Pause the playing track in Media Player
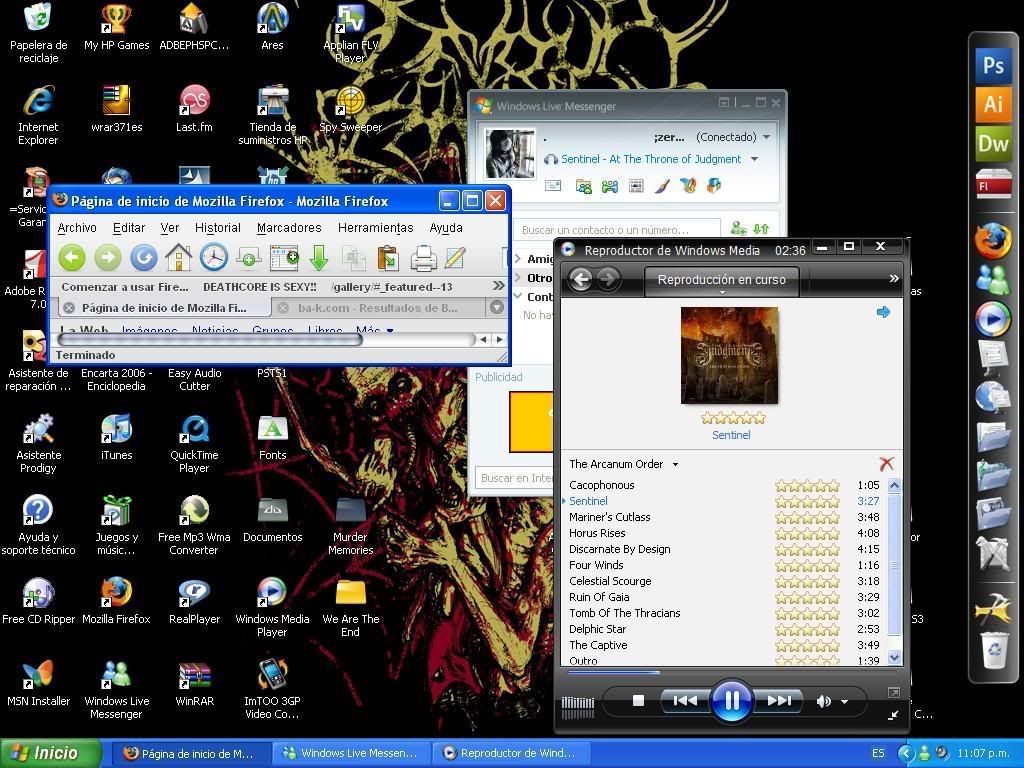 pos(731,701)
